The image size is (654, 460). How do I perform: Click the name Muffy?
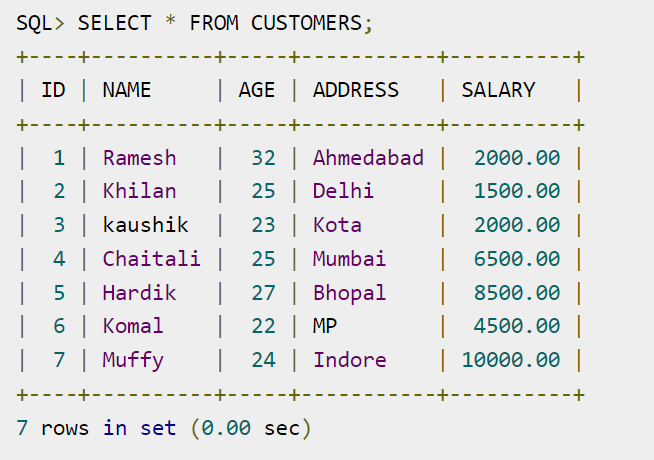tap(133, 361)
